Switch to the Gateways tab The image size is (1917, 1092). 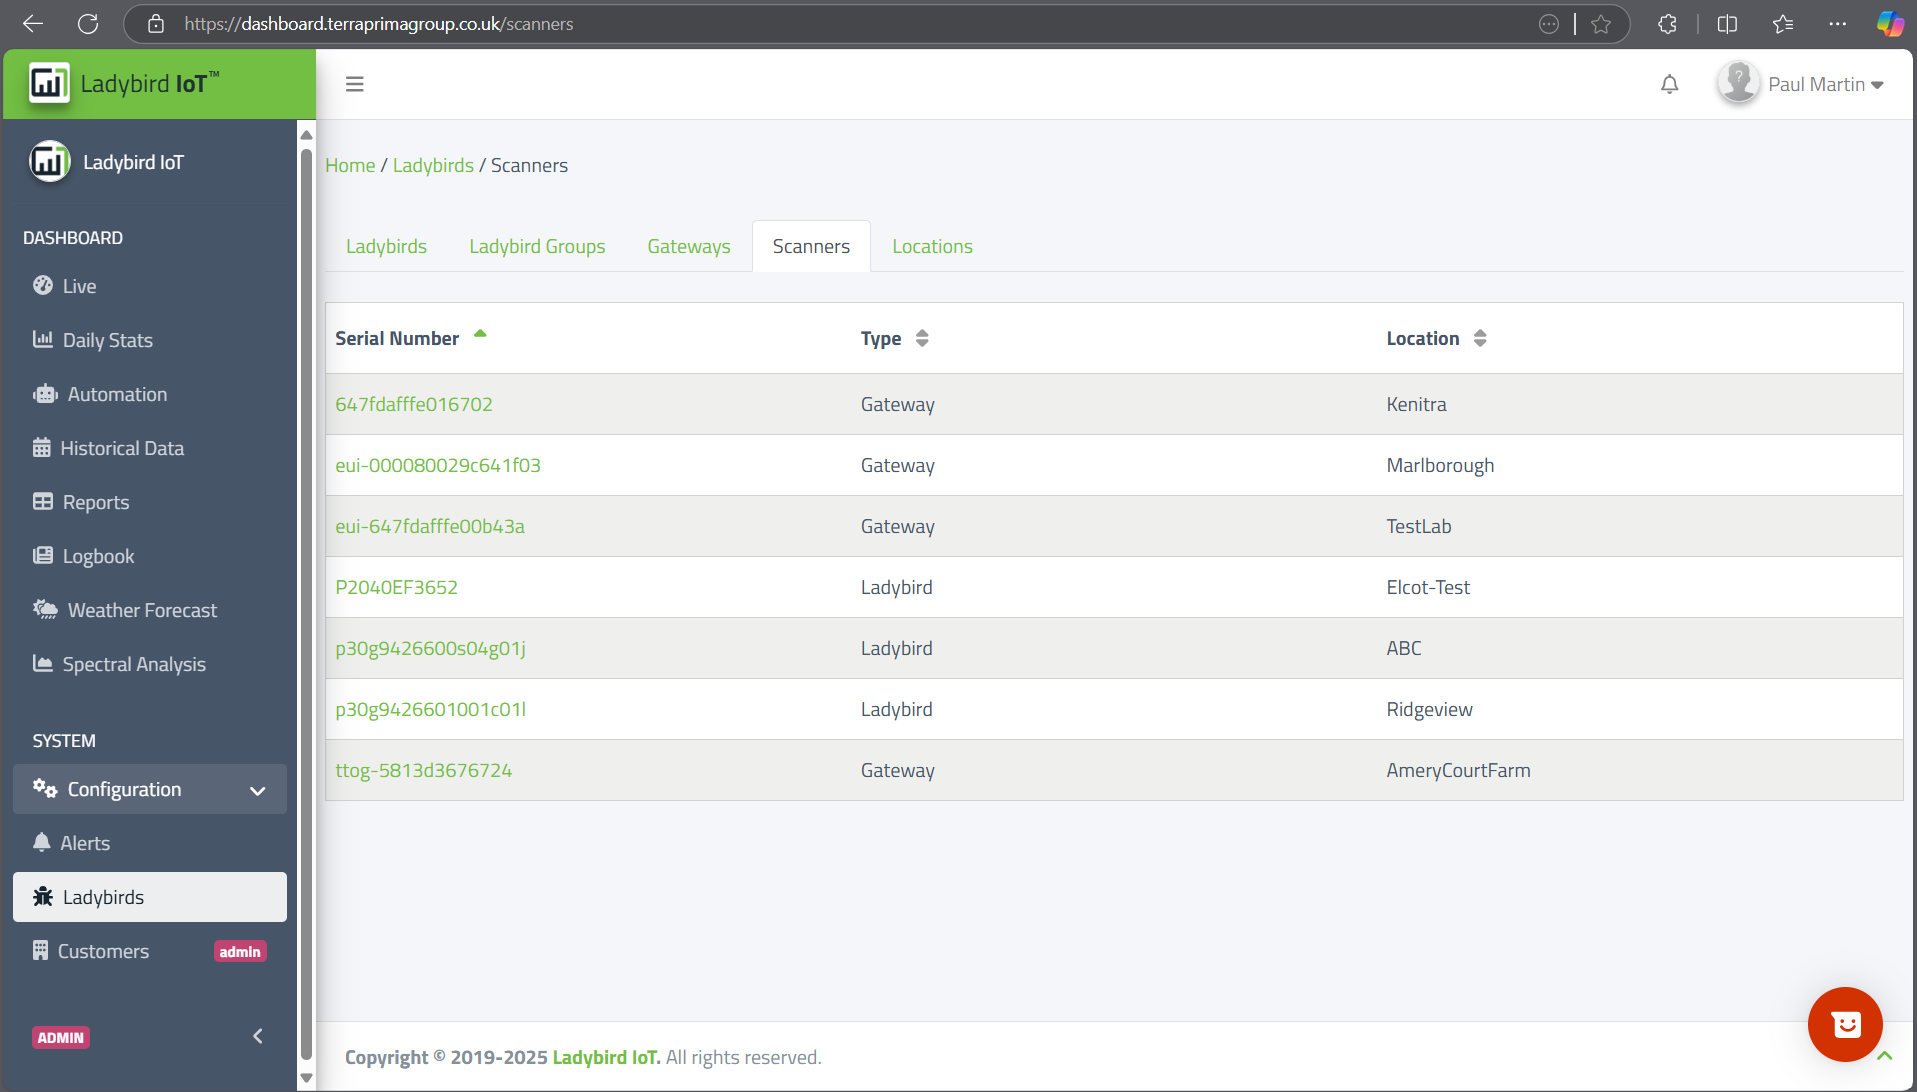(x=688, y=246)
